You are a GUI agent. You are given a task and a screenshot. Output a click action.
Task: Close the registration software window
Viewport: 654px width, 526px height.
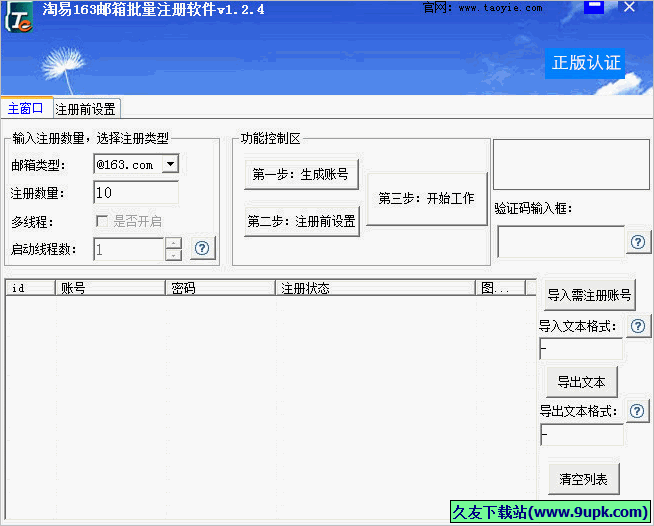click(629, 7)
